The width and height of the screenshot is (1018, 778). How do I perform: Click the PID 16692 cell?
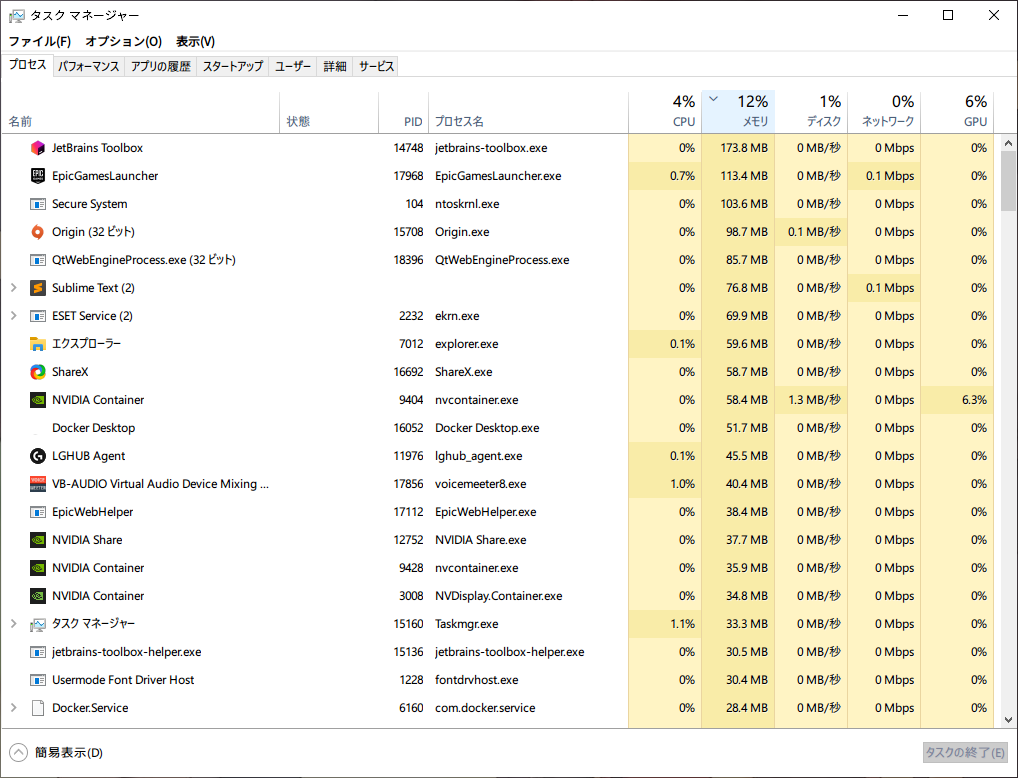click(x=408, y=372)
